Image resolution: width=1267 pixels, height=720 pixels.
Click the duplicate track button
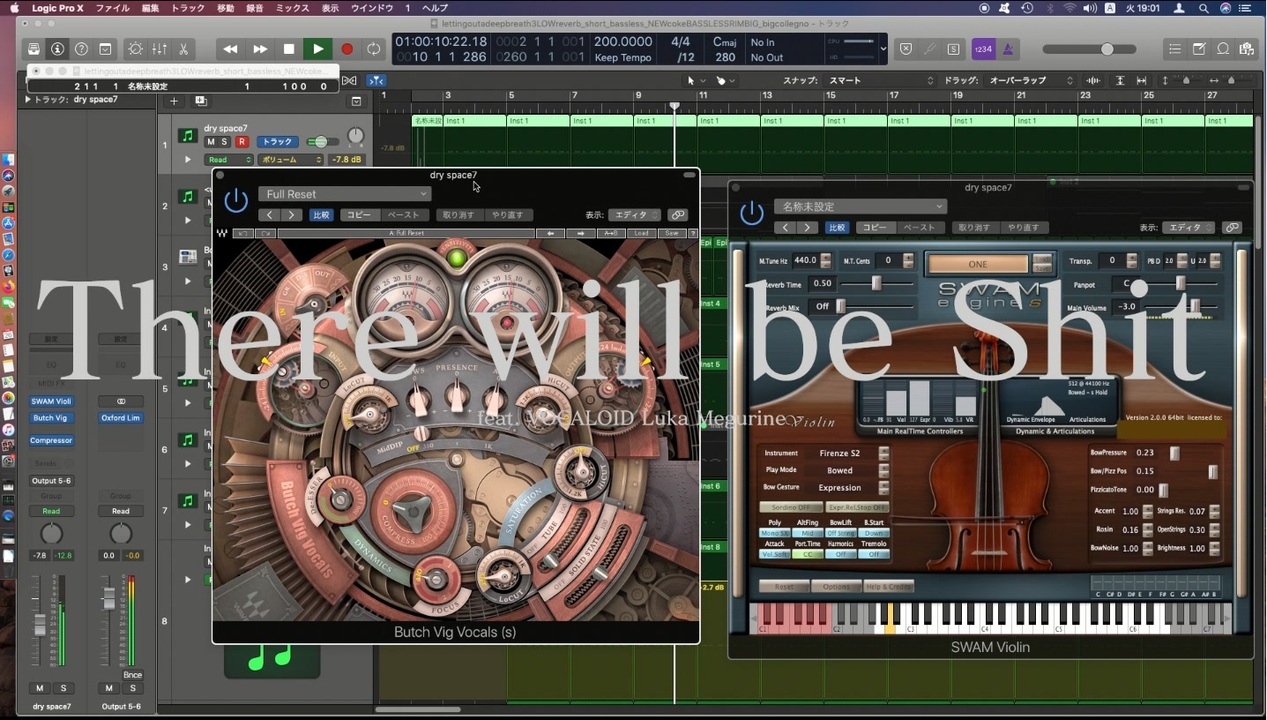coord(201,100)
